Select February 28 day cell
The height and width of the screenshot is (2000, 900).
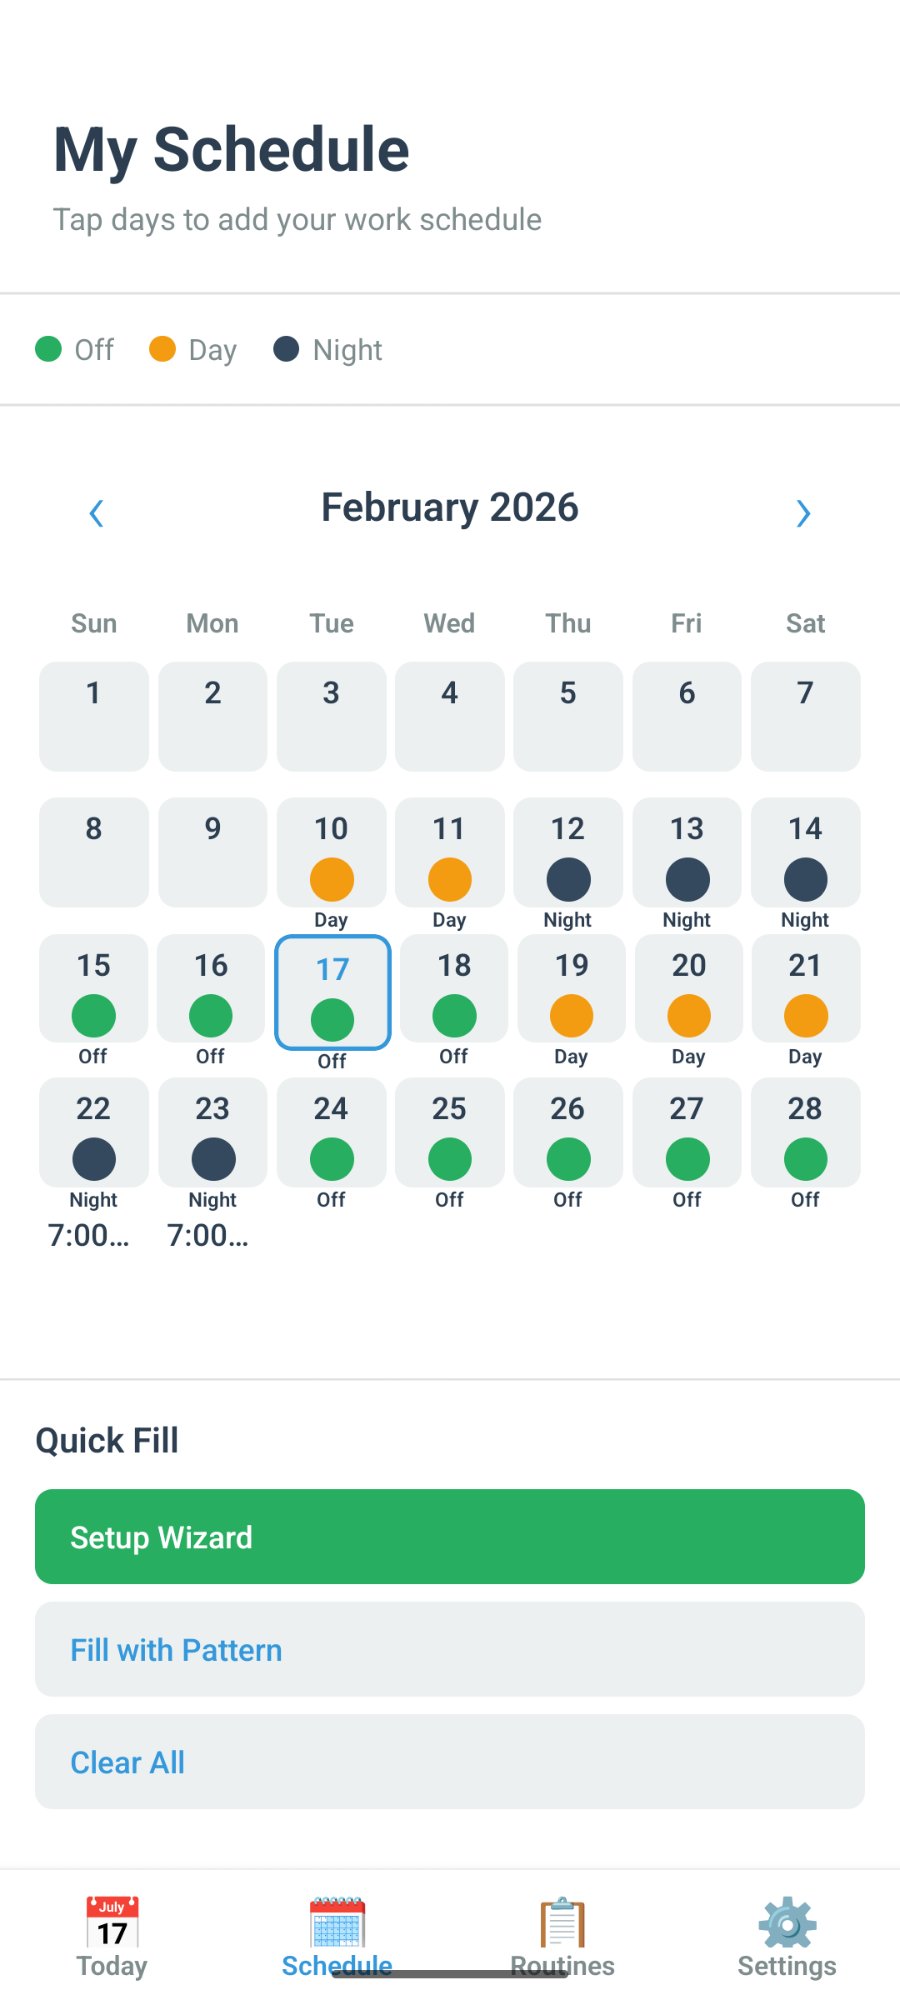click(805, 1133)
